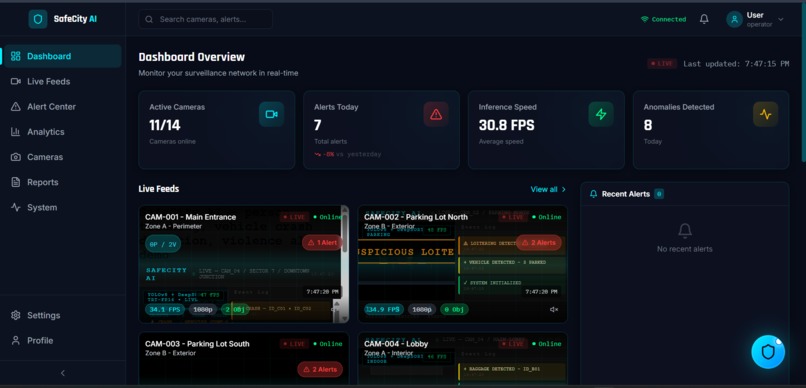Click the LIVE badge on CAM-001
The width and height of the screenshot is (806, 388).
(295, 217)
